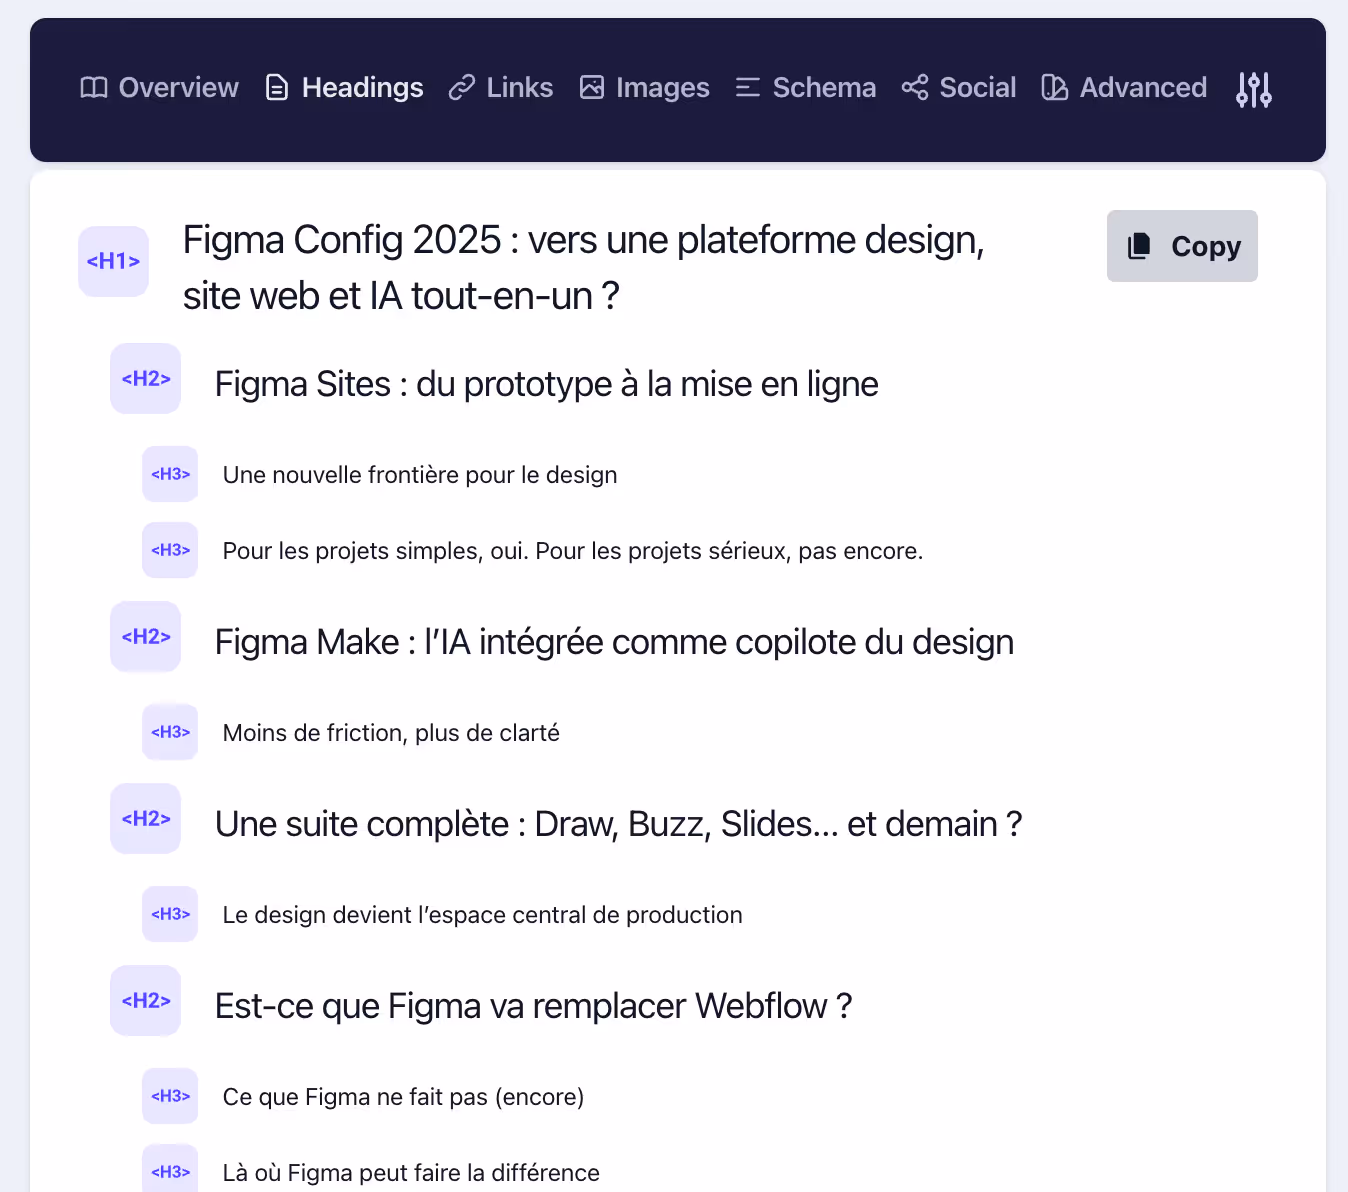
Task: Select text Là où Figma peut faire la différence
Action: [411, 1173]
